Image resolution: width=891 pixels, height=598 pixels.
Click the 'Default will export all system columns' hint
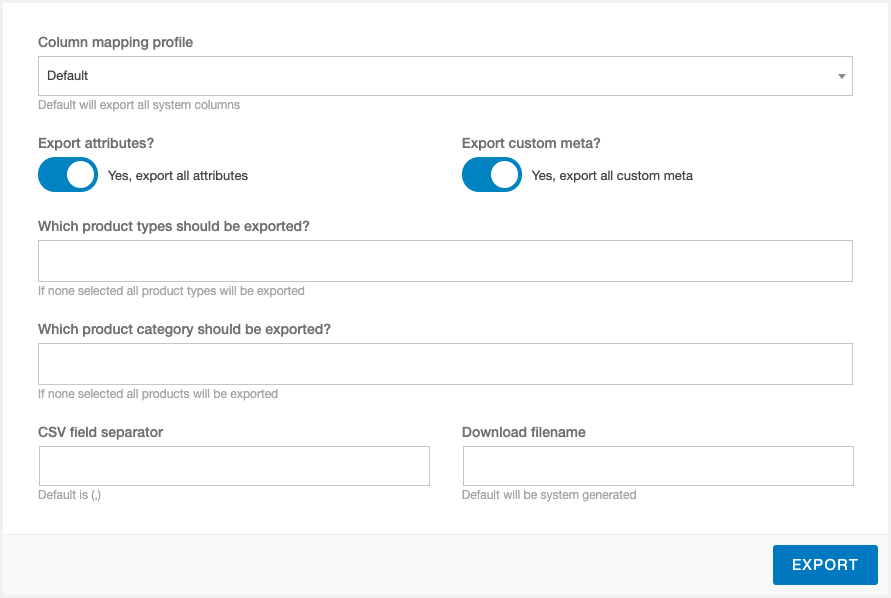click(139, 105)
